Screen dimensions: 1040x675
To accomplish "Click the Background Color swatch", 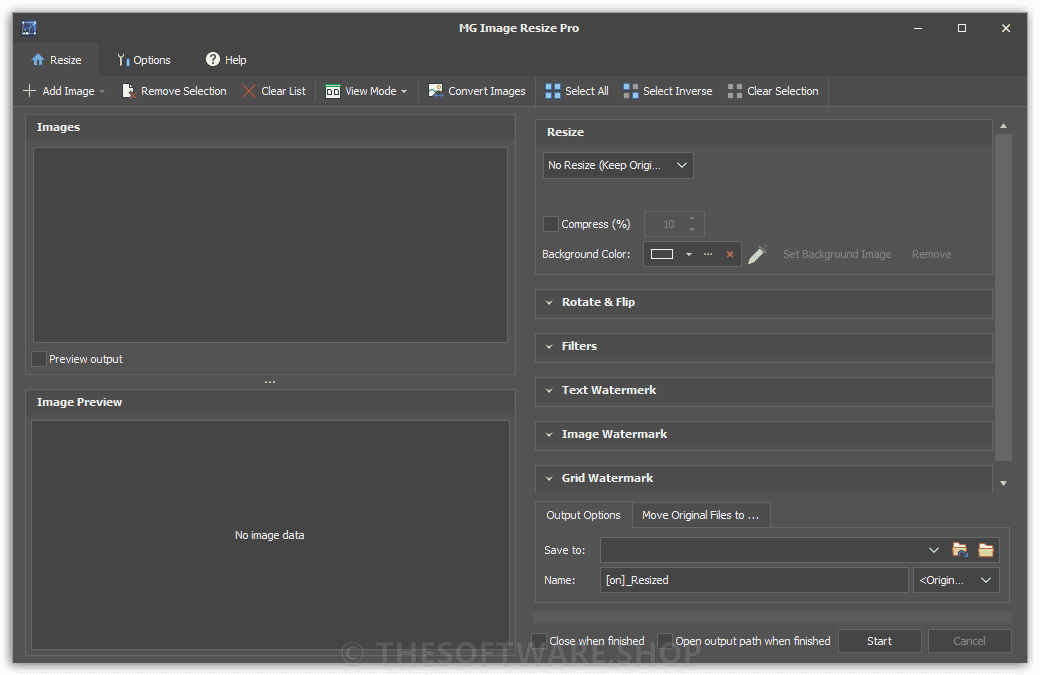I will click(662, 254).
